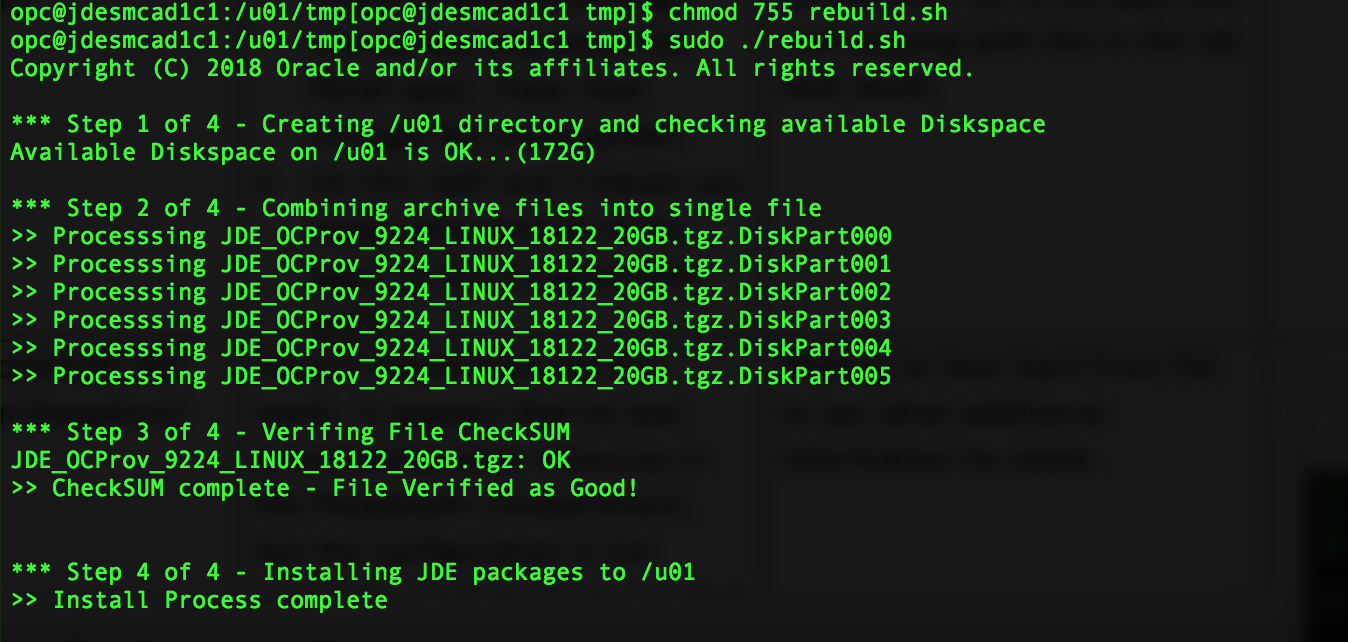This screenshot has width=1348, height=642.
Task: Click the 'JDE_OCProv_9224_LINUX_18122_20GB.tgz: OK' line
Action: tap(290, 461)
